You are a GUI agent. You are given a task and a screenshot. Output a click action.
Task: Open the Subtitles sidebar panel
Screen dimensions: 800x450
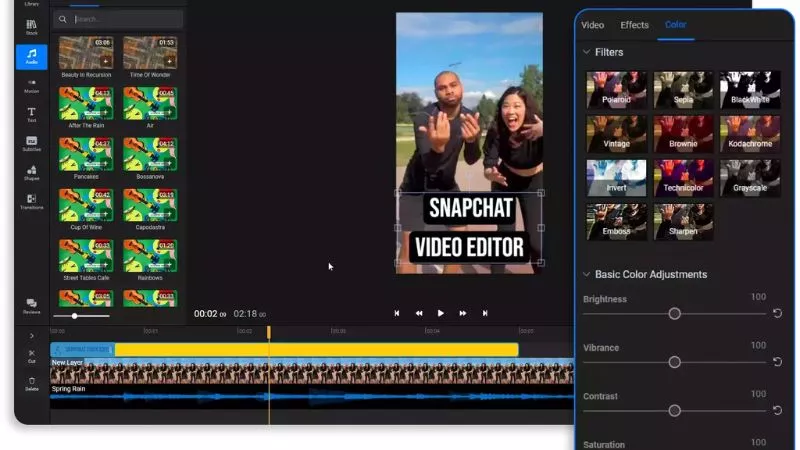[32, 143]
